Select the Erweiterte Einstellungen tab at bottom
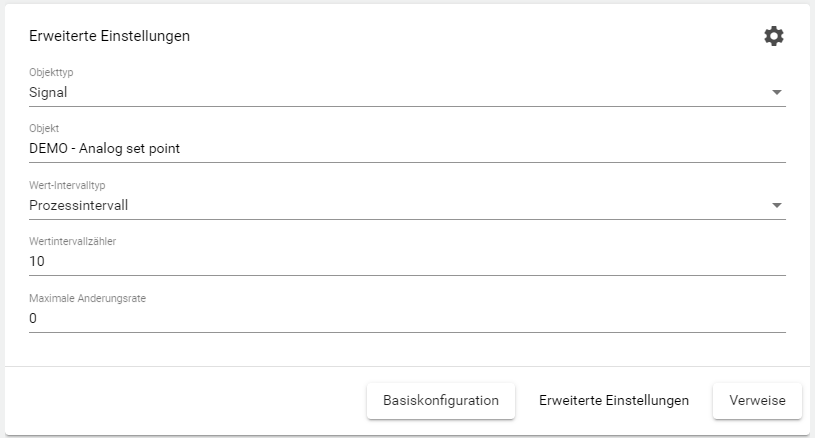Viewport: 815px width, 438px height. pos(613,400)
